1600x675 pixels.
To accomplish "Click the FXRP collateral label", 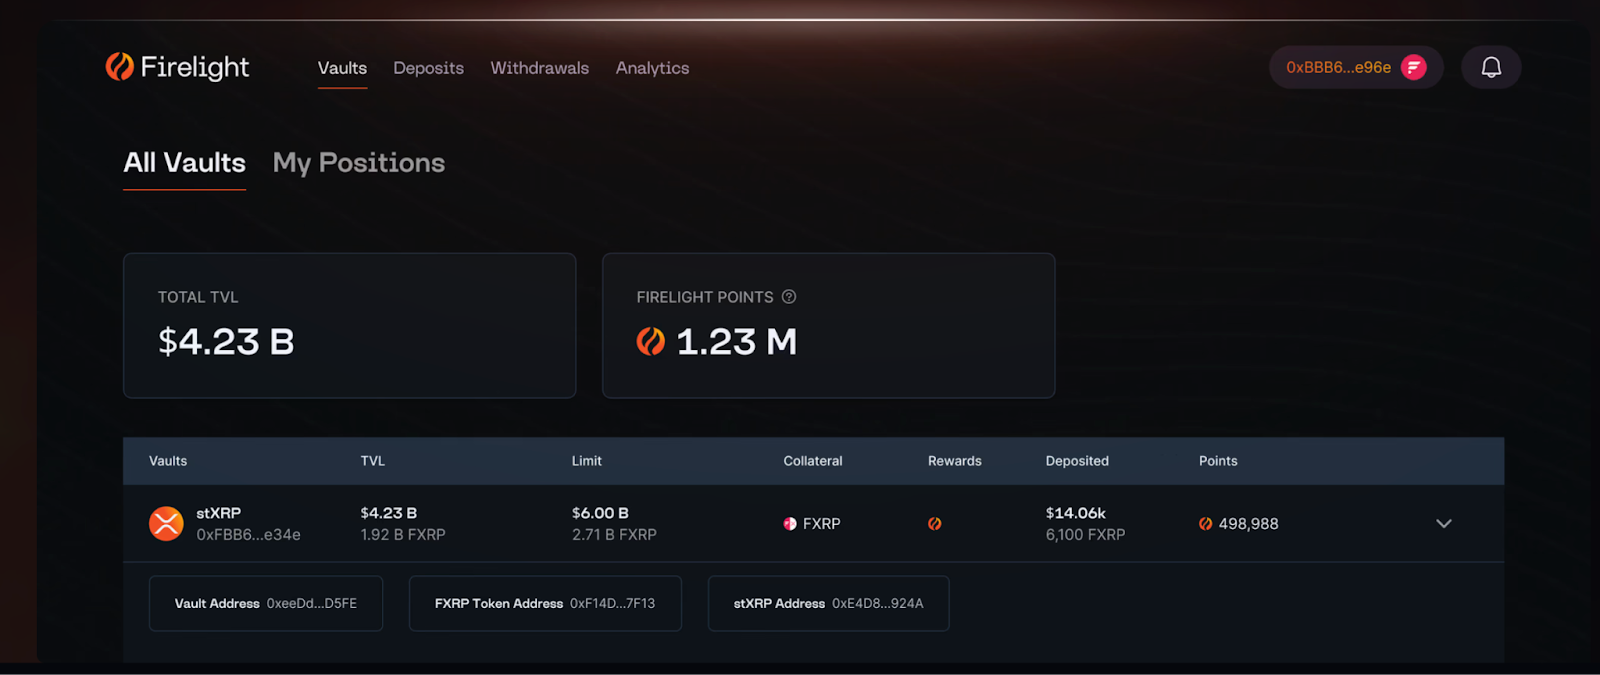I will tap(821, 524).
